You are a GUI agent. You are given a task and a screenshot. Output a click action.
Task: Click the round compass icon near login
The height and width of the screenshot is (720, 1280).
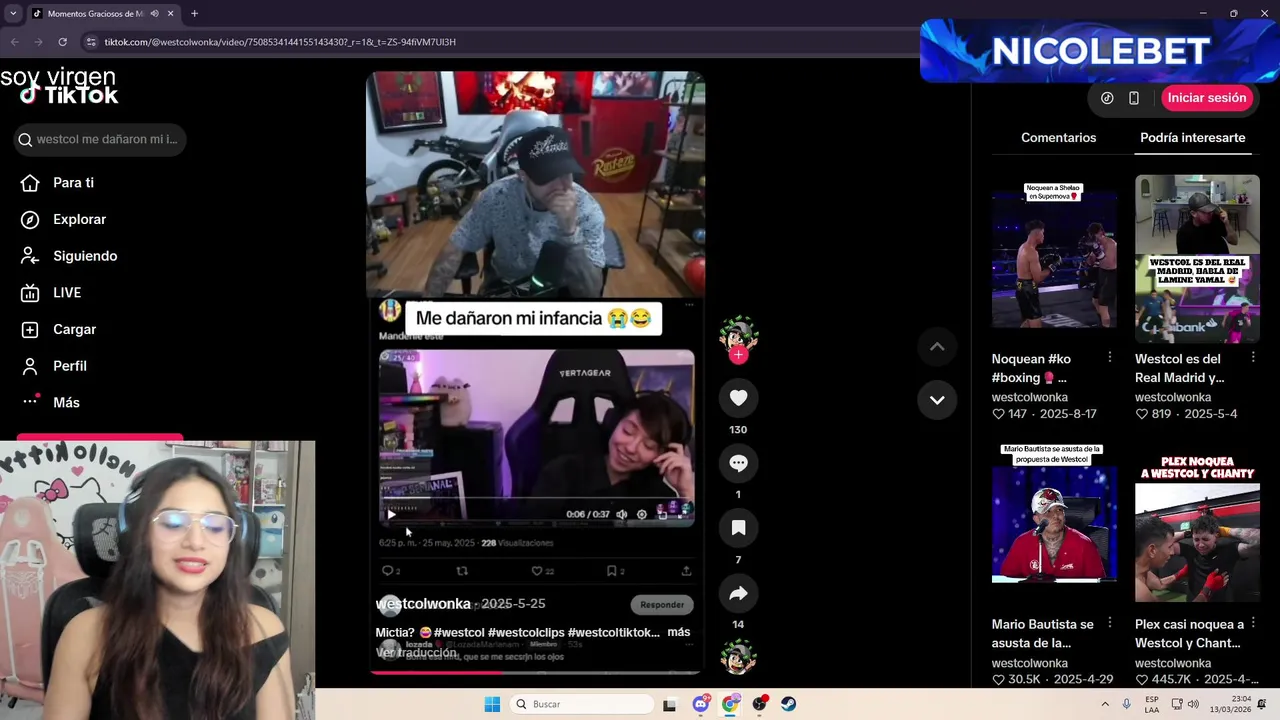click(1107, 98)
